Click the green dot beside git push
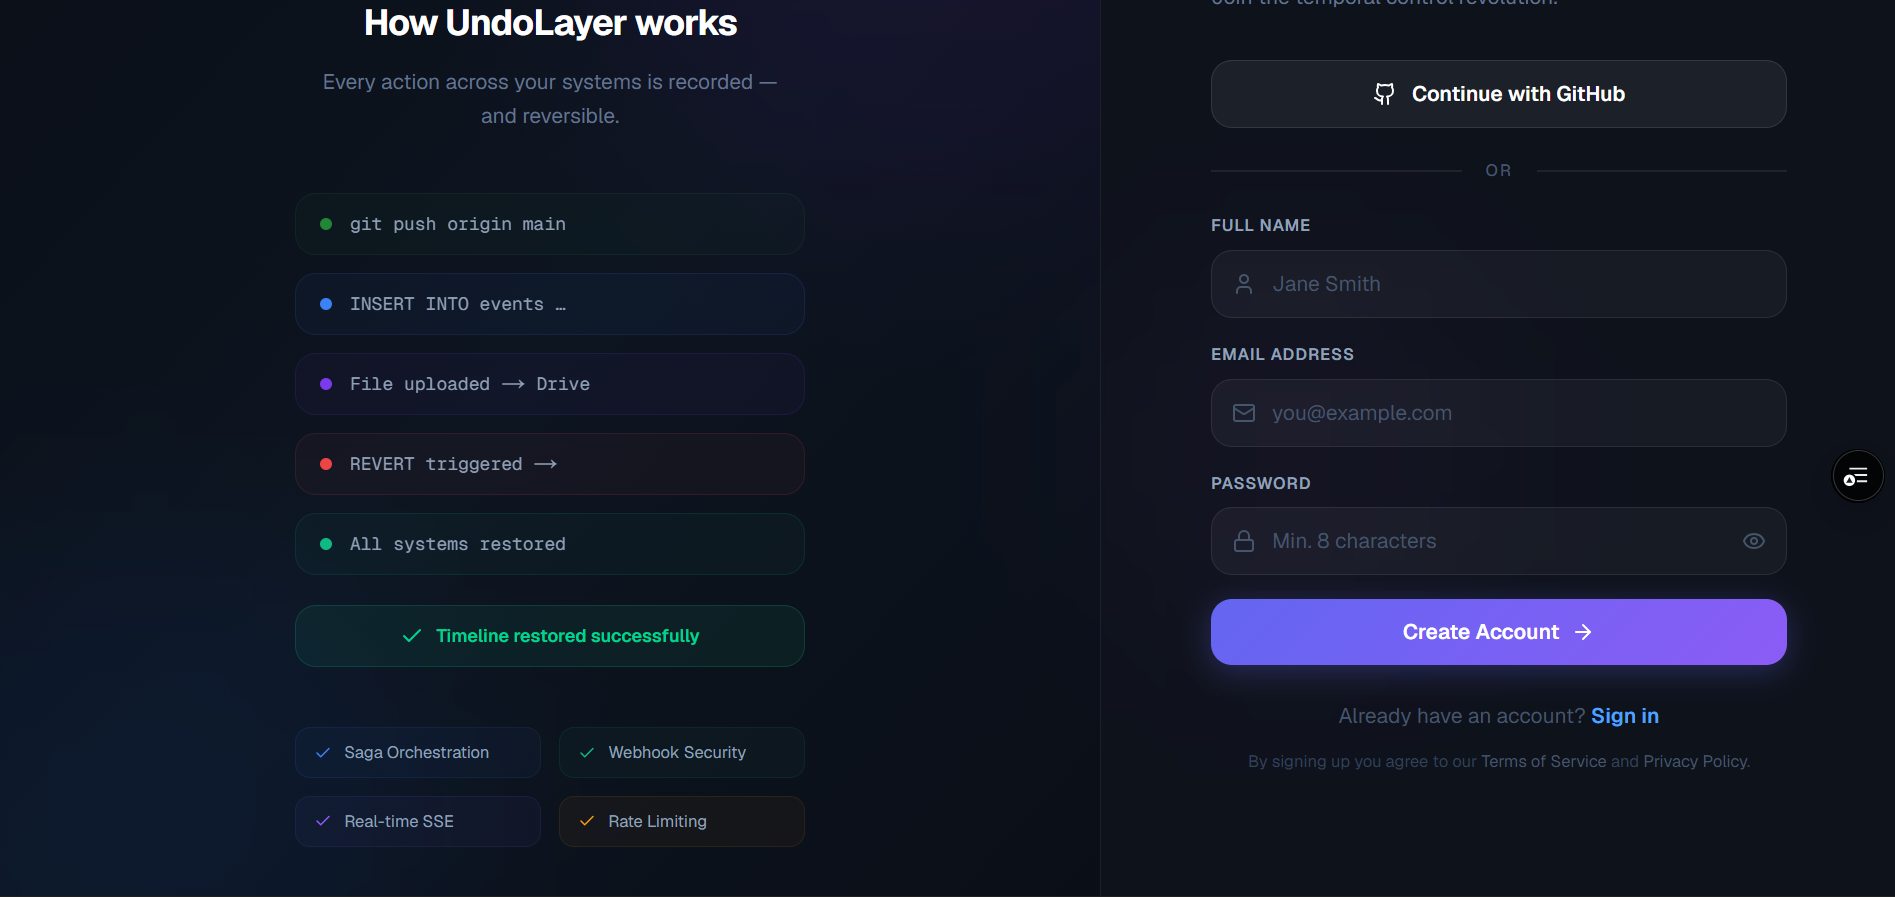 pos(326,224)
